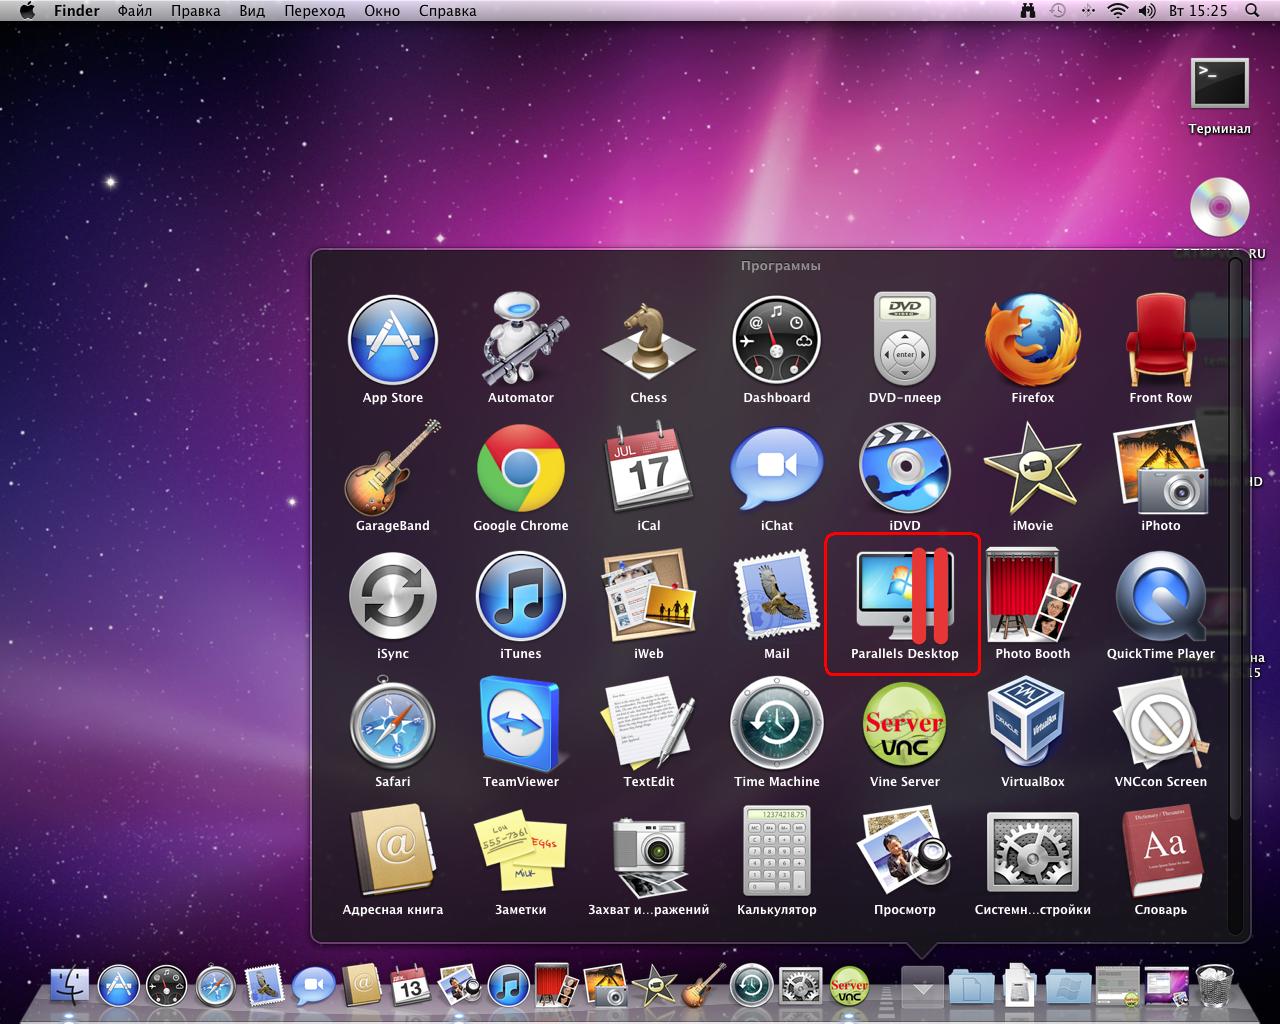Click the clock showing Вт 15:25
1280x1024 pixels.
(x=1197, y=11)
